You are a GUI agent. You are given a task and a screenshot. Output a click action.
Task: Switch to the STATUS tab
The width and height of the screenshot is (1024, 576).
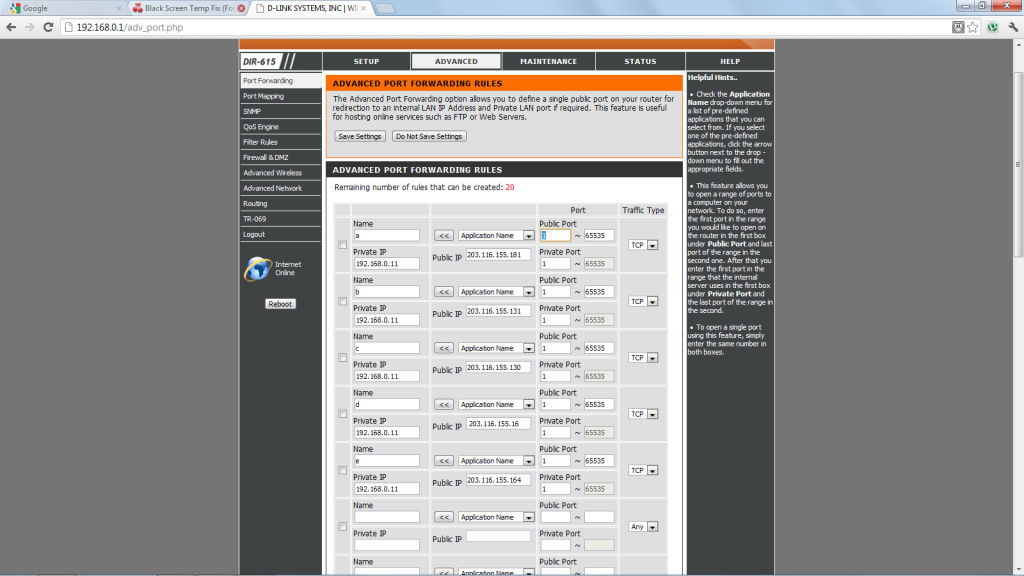click(640, 61)
